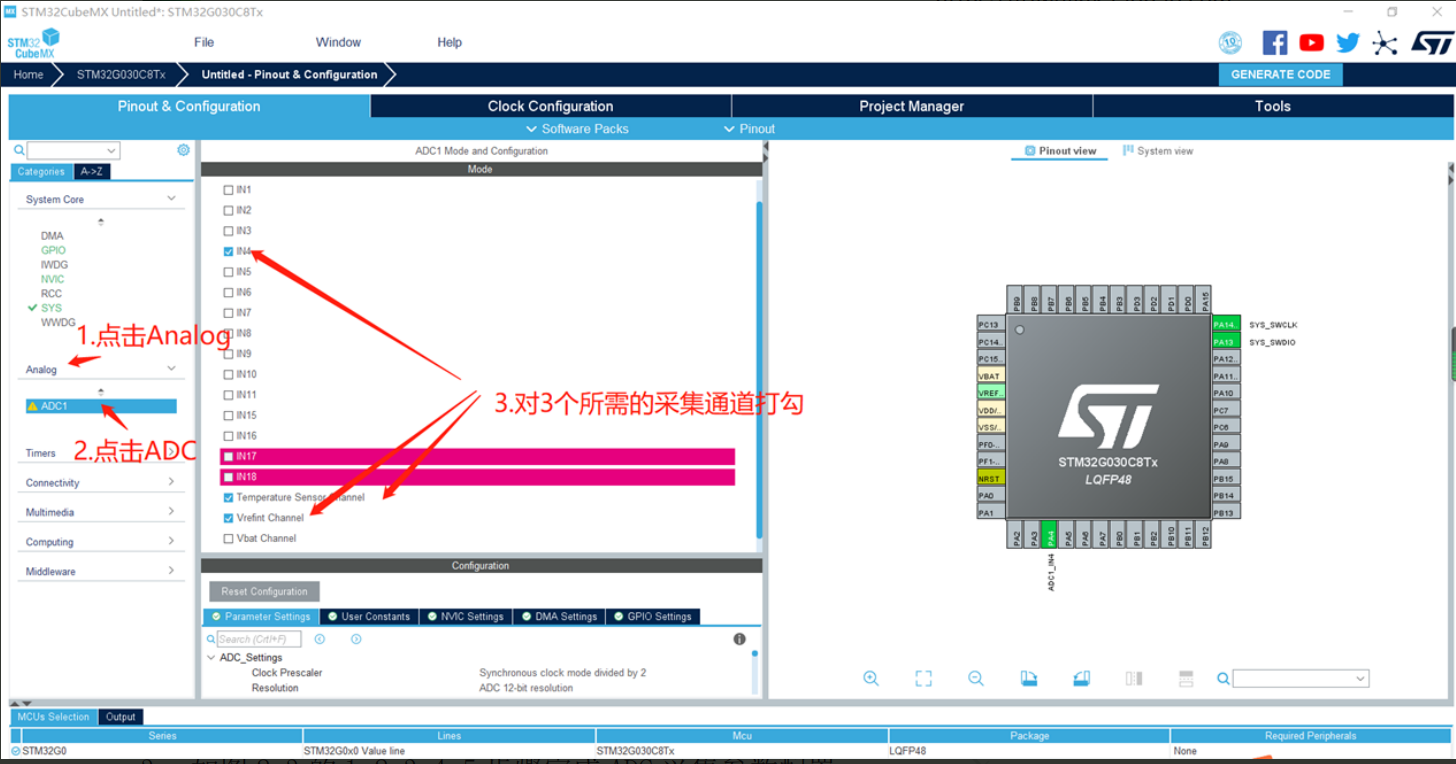
Task: Click the Reset Configuration button
Action: (264, 591)
